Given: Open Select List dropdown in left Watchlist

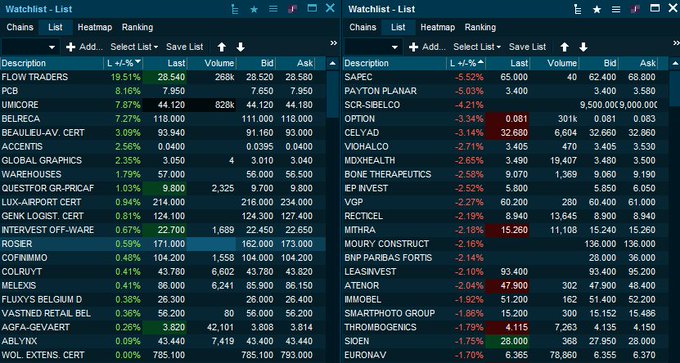Looking at the screenshot, I should [134, 47].
